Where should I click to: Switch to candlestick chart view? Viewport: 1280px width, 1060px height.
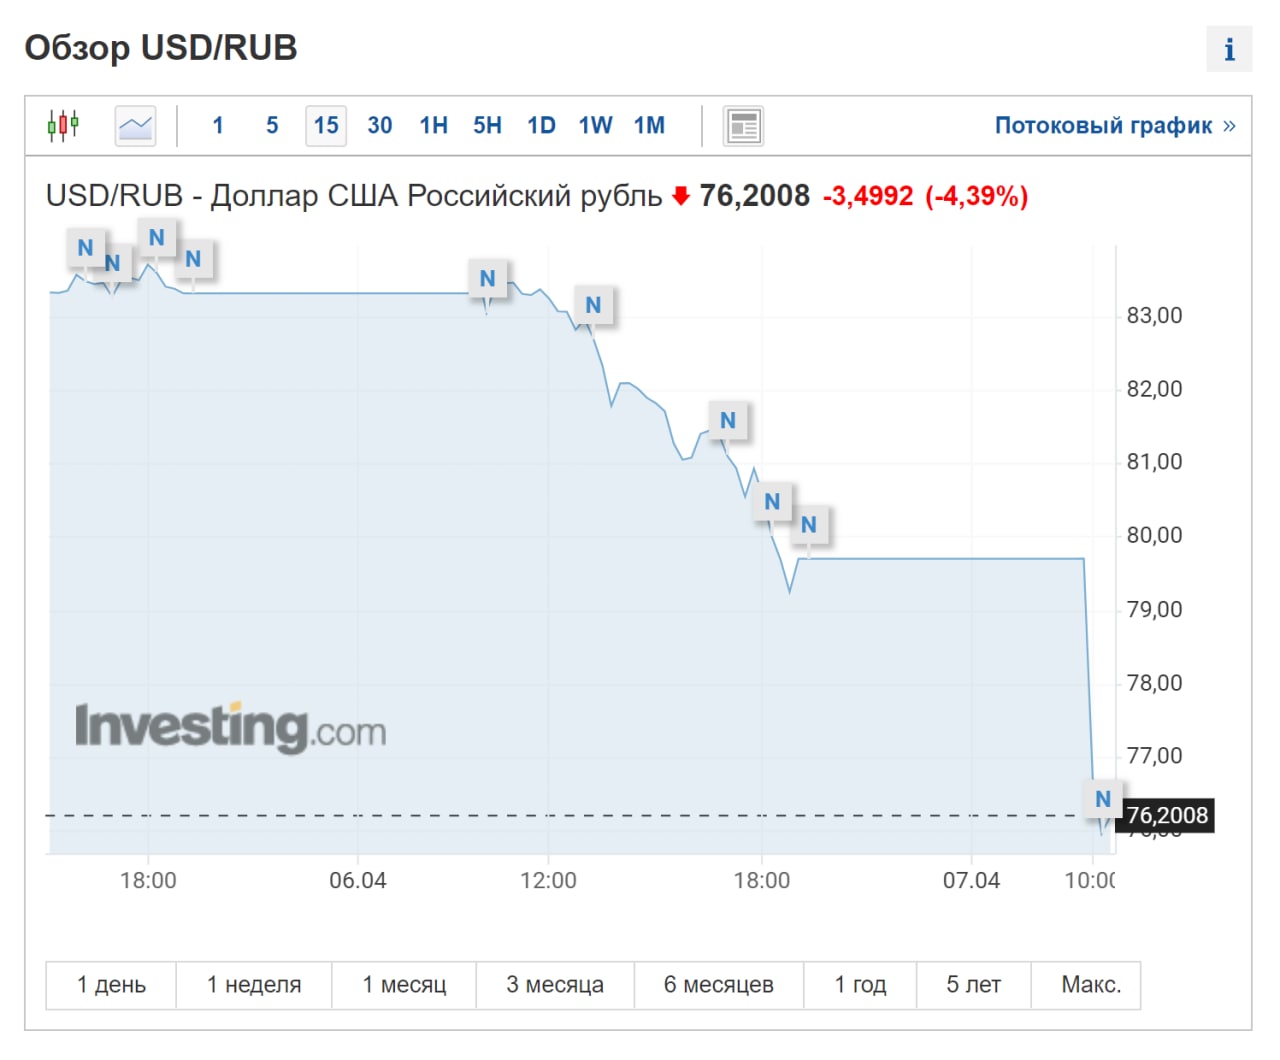pyautogui.click(x=63, y=126)
